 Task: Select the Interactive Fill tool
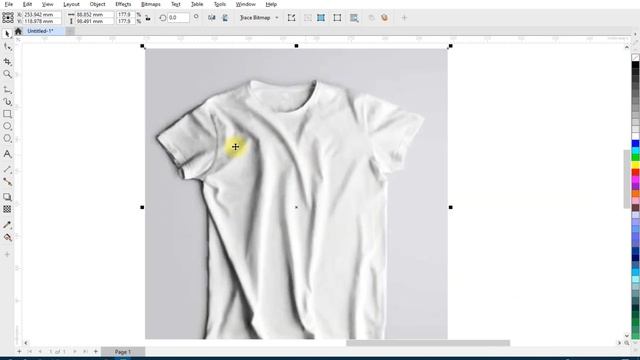7,237
